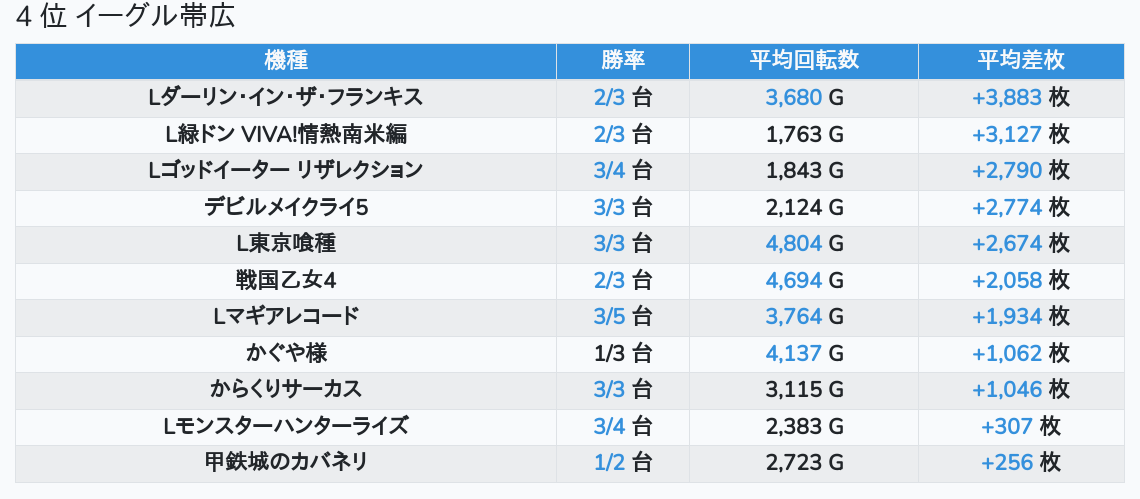Screen dimensions: 1140x499
Task: Select the Lダーリン･イン･ザ･フランキス row name
Action: (x=286, y=97)
